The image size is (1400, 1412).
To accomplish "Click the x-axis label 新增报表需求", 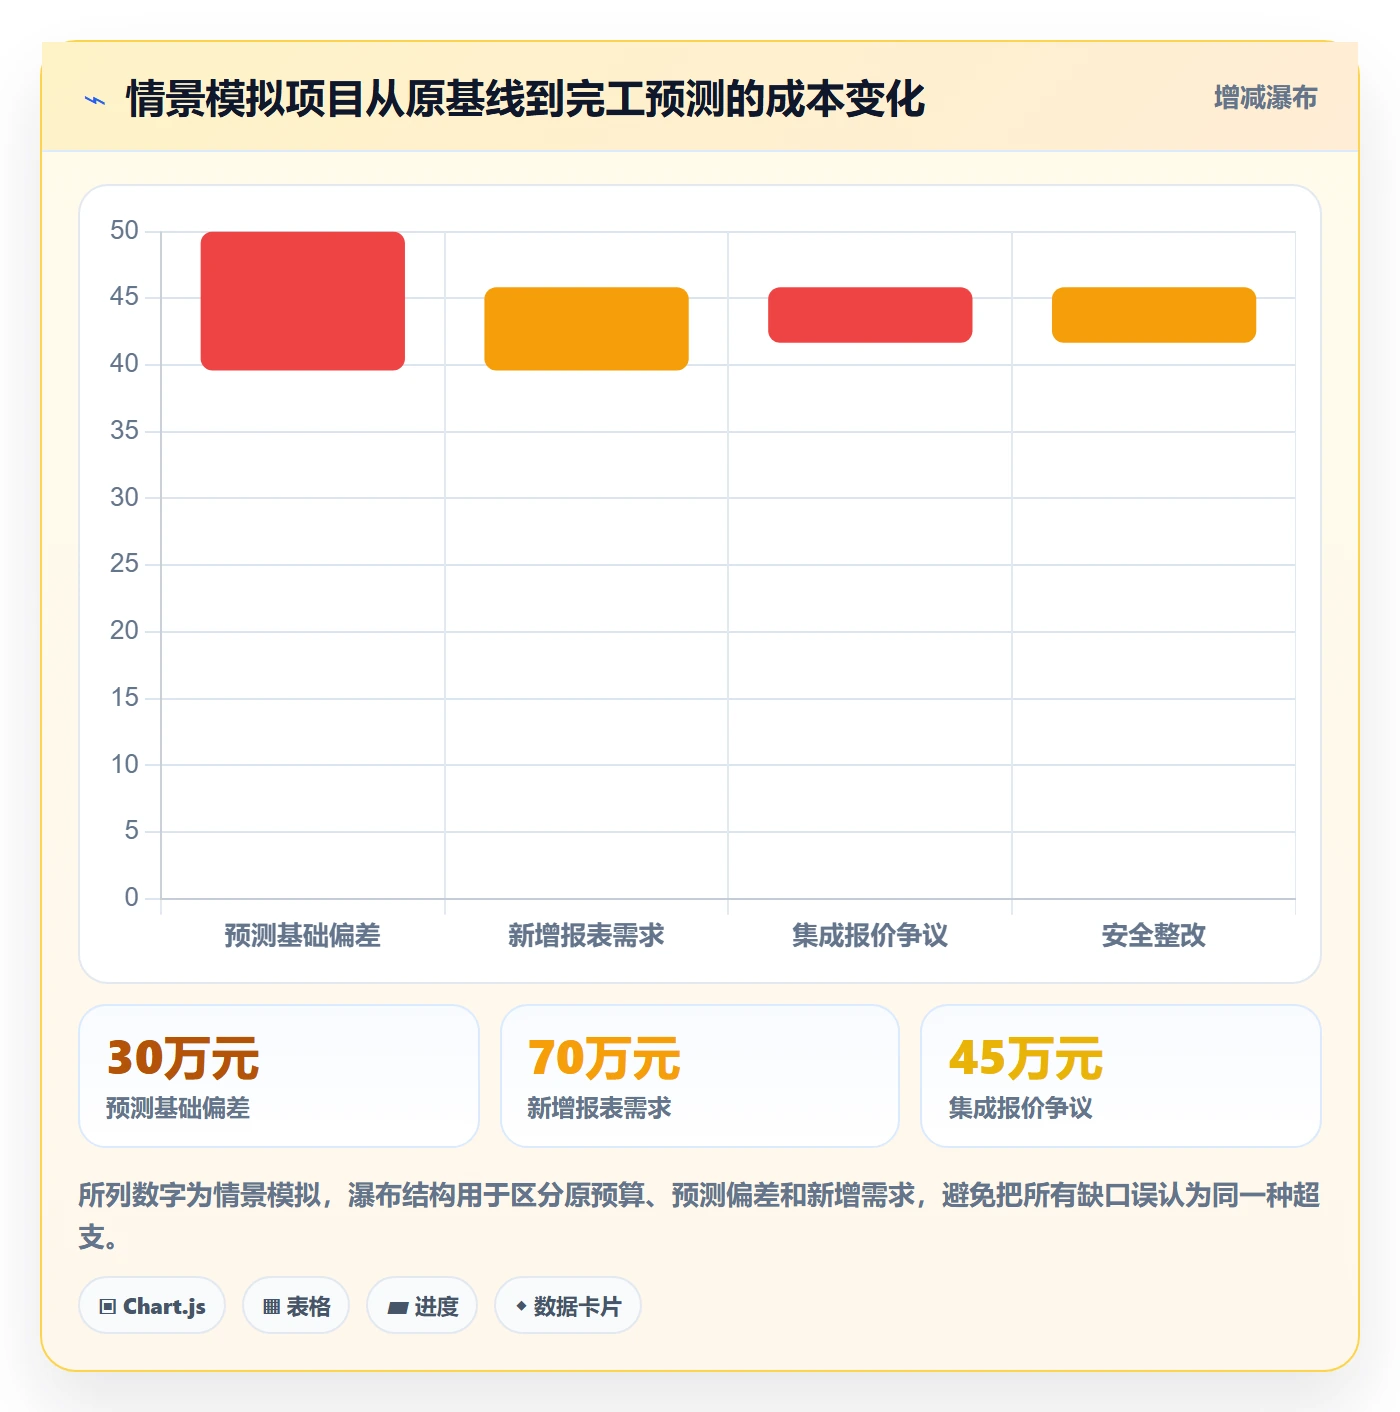I will tap(586, 936).
